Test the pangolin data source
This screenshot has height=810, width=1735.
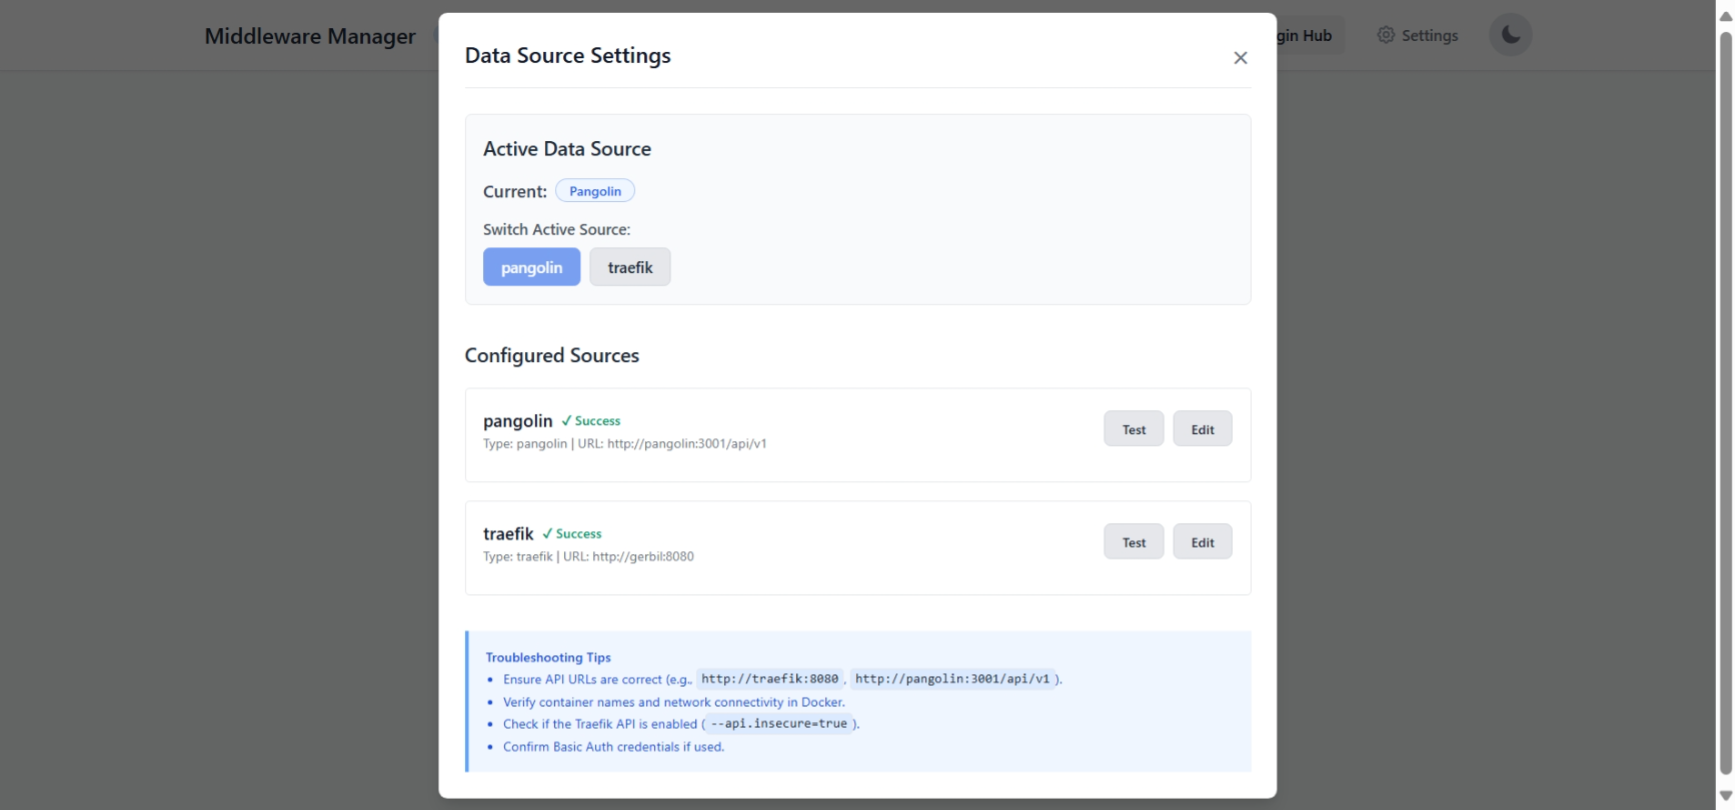point(1133,429)
